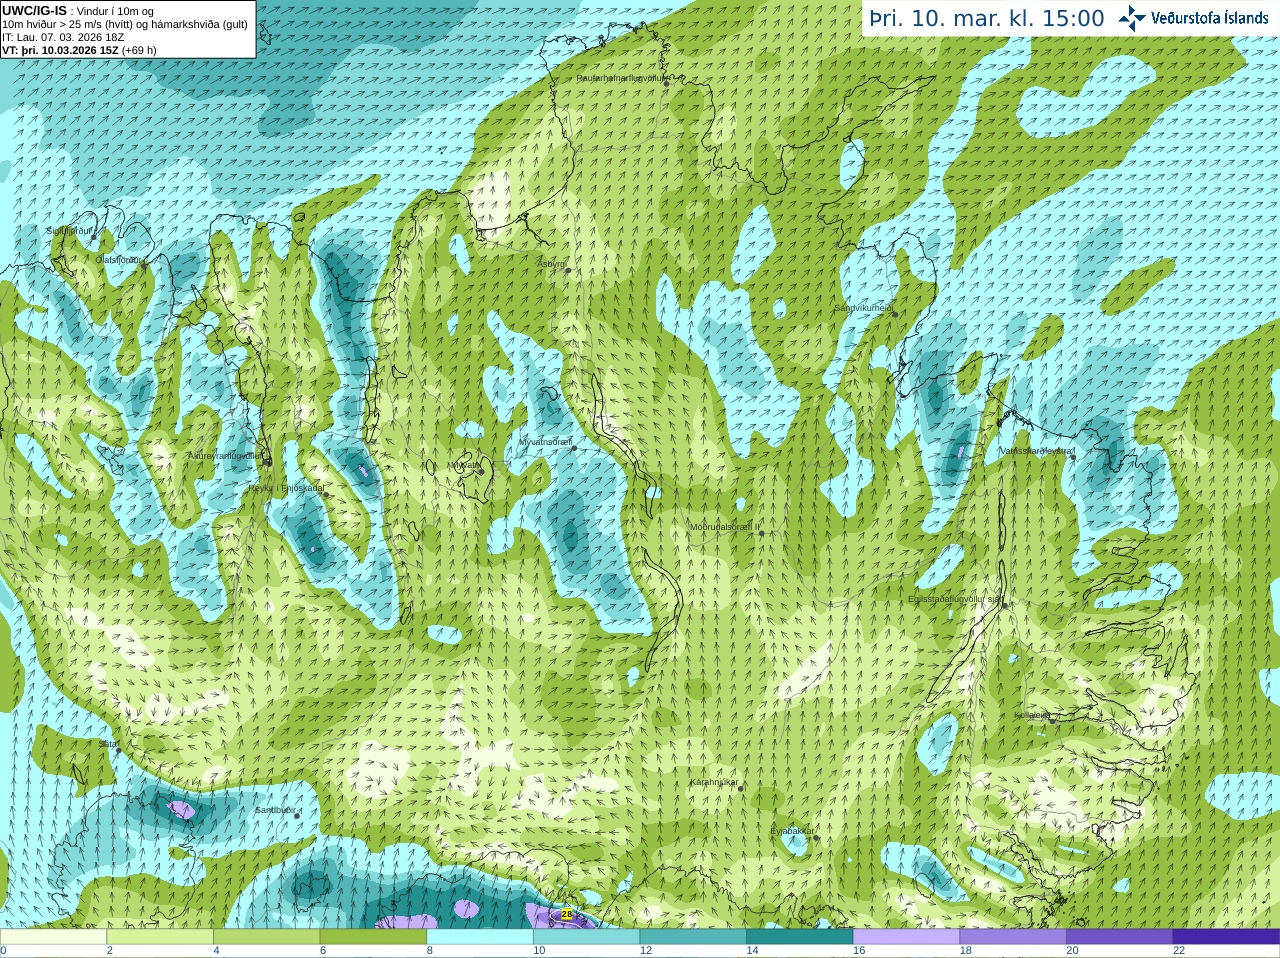
Task: Click the 'Kárahnjúkar' label
Action: point(714,783)
